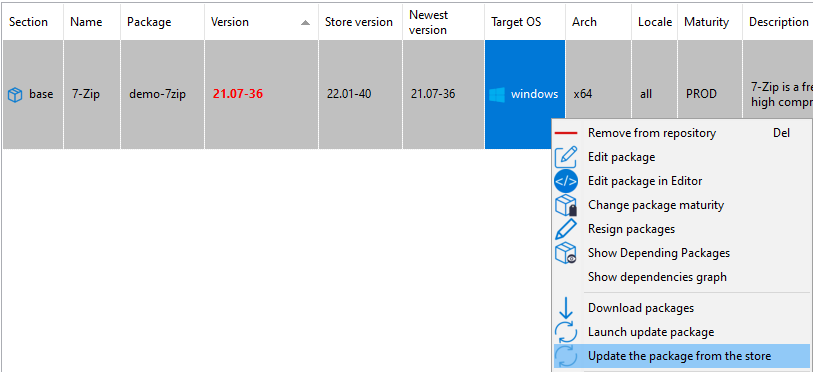Click the Launch update package refresh icon

coord(566,332)
